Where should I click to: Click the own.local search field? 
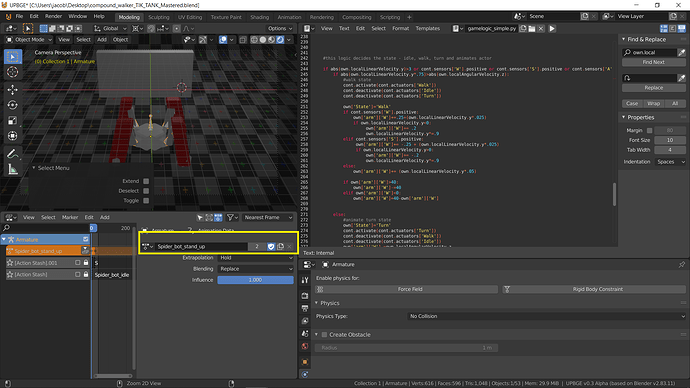click(650, 52)
